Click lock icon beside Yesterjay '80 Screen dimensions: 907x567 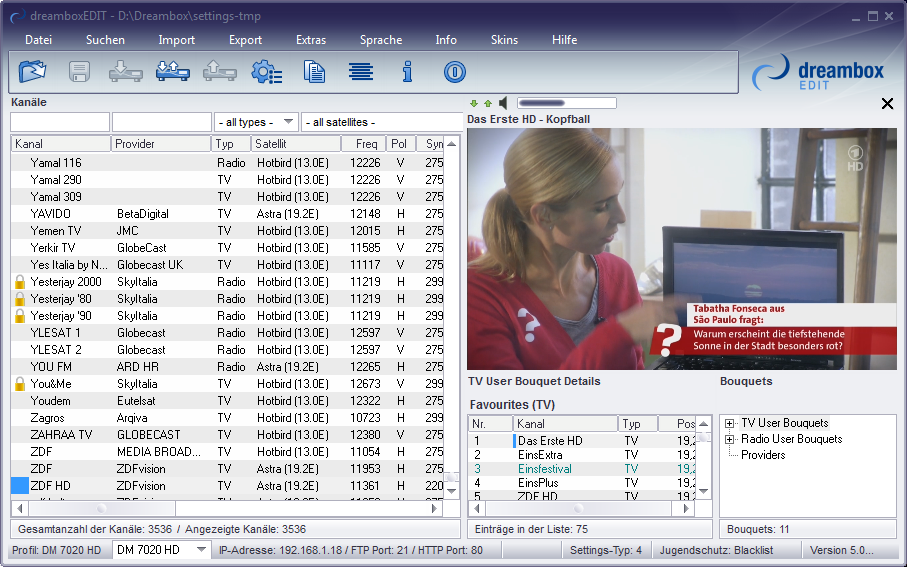pos(20,299)
